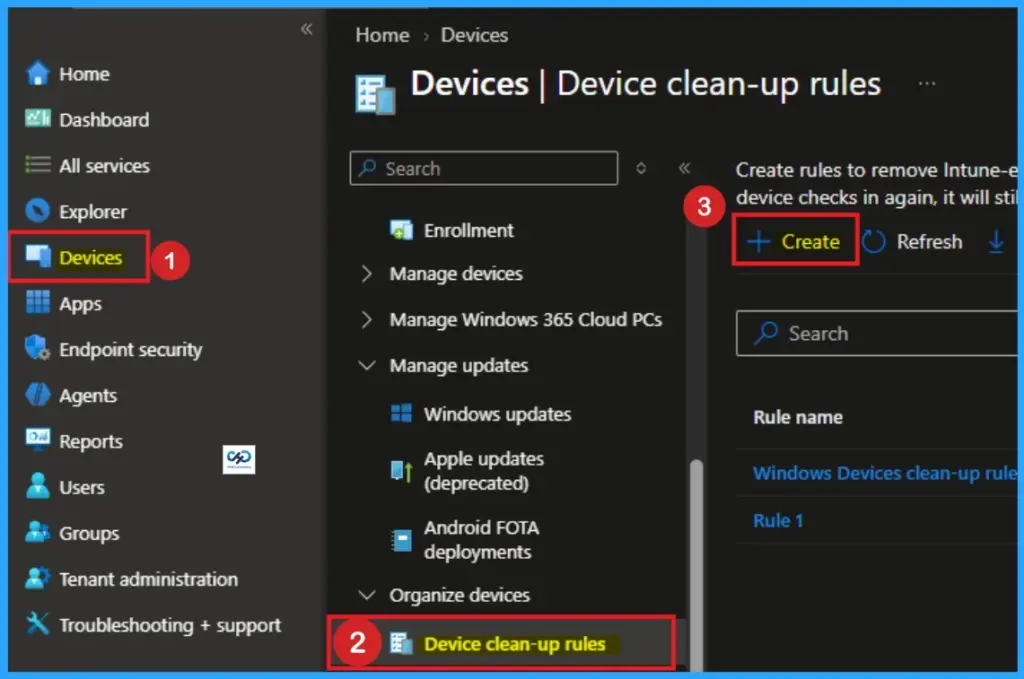The image size is (1024, 679).
Task: Click the Apple updates (deprecated) icon
Action: pyautogui.click(x=401, y=470)
